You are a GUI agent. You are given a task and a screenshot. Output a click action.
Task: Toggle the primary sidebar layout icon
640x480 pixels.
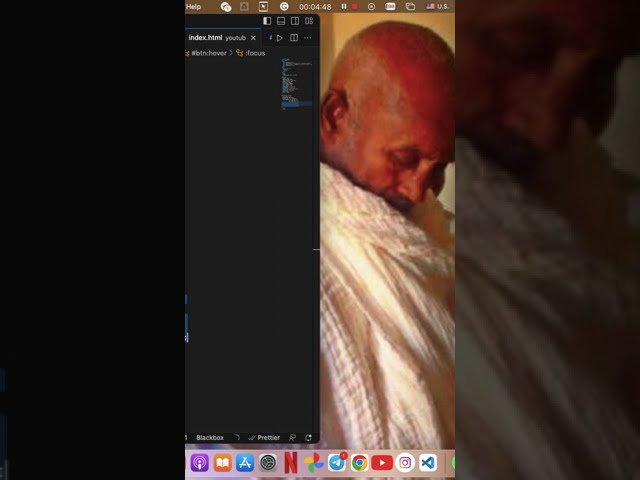pos(267,21)
